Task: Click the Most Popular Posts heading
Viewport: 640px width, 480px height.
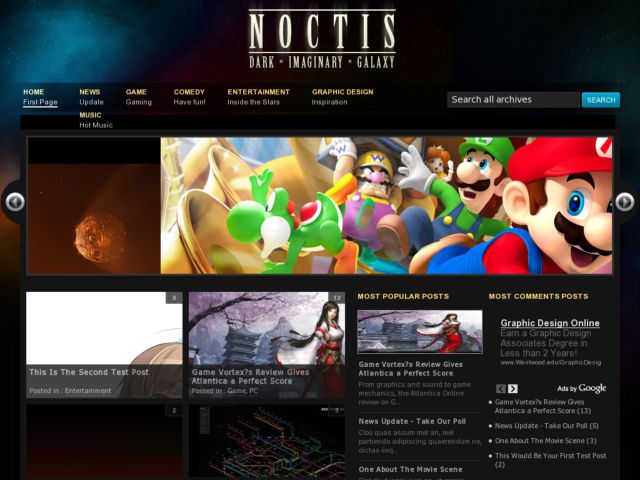Action: [x=403, y=296]
